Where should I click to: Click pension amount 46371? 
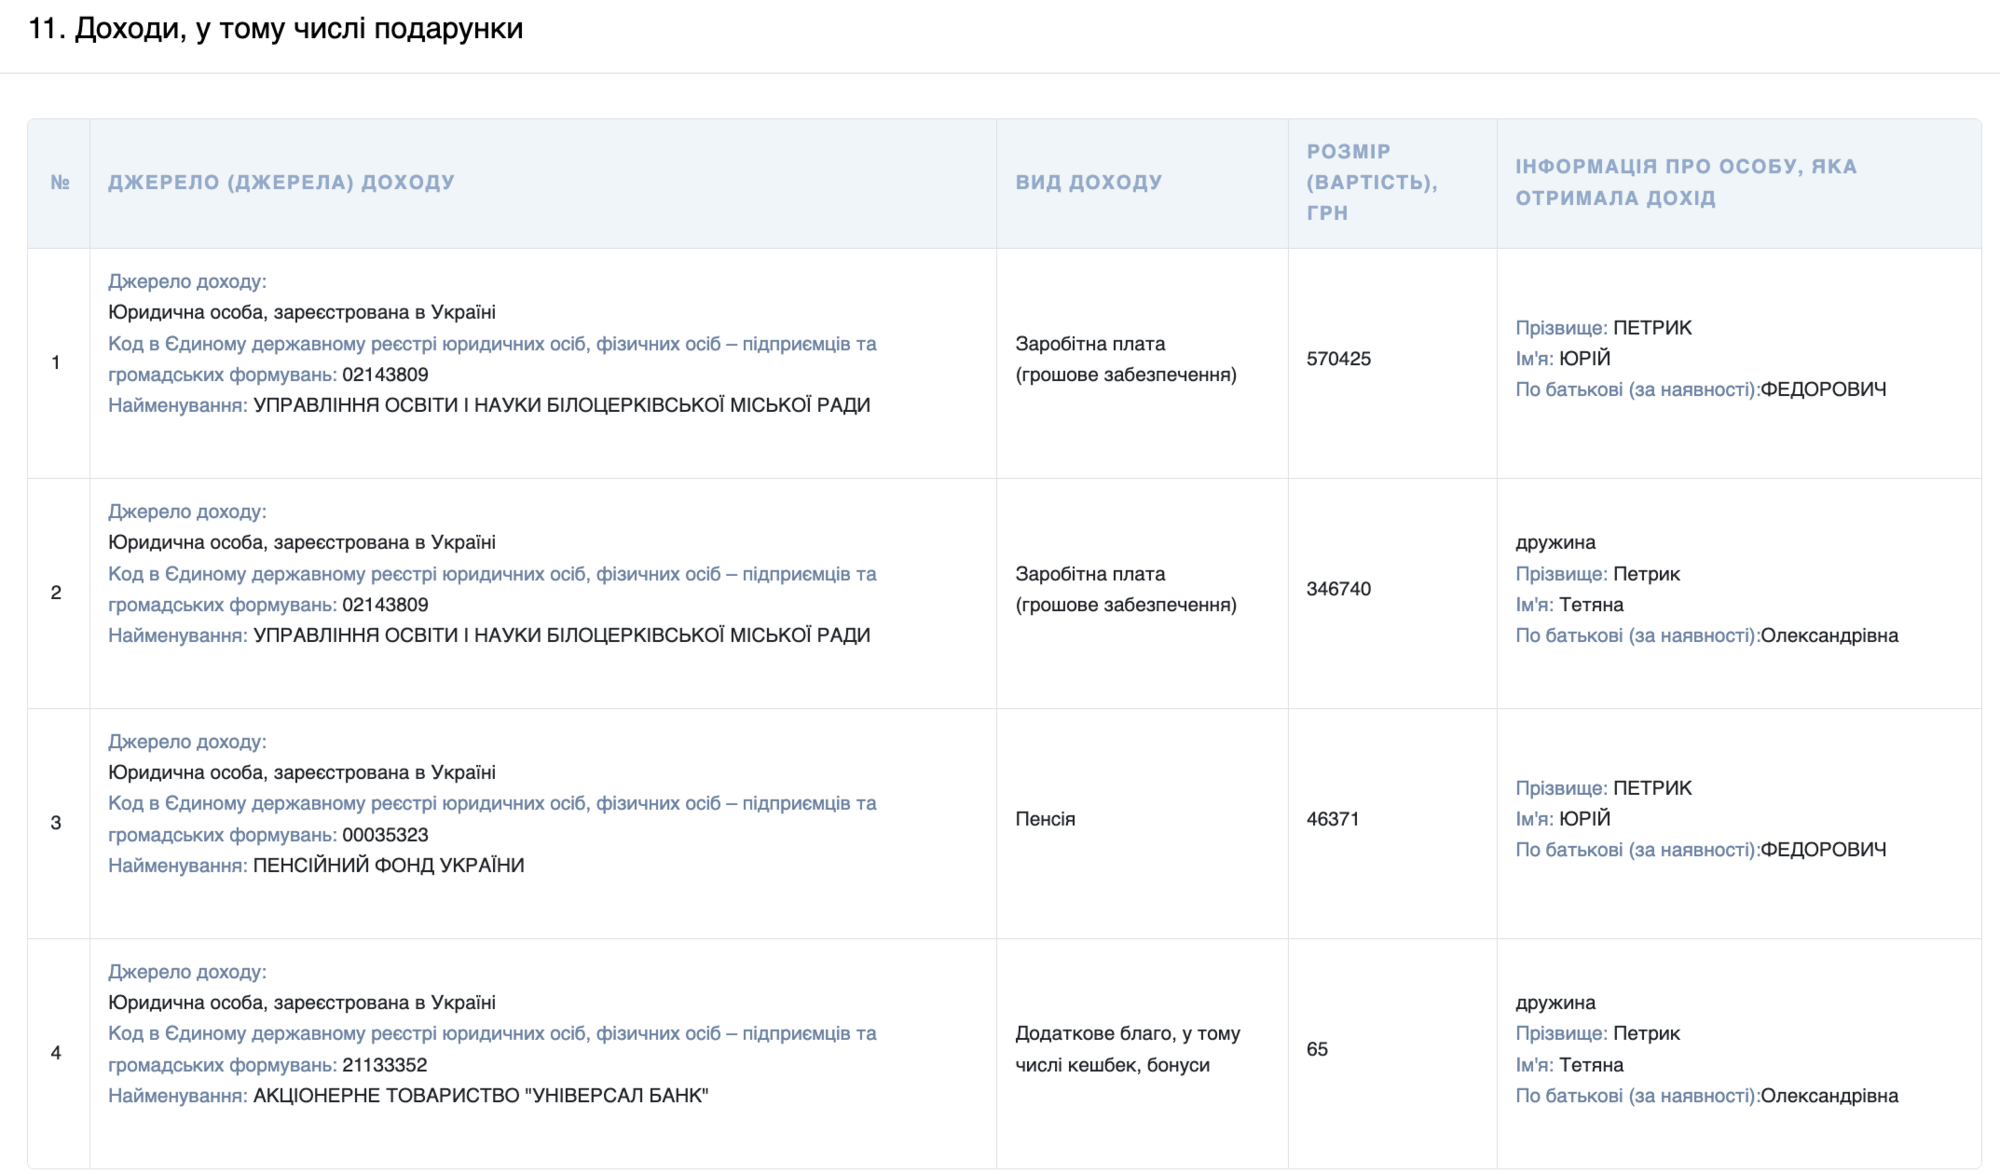click(x=1332, y=819)
